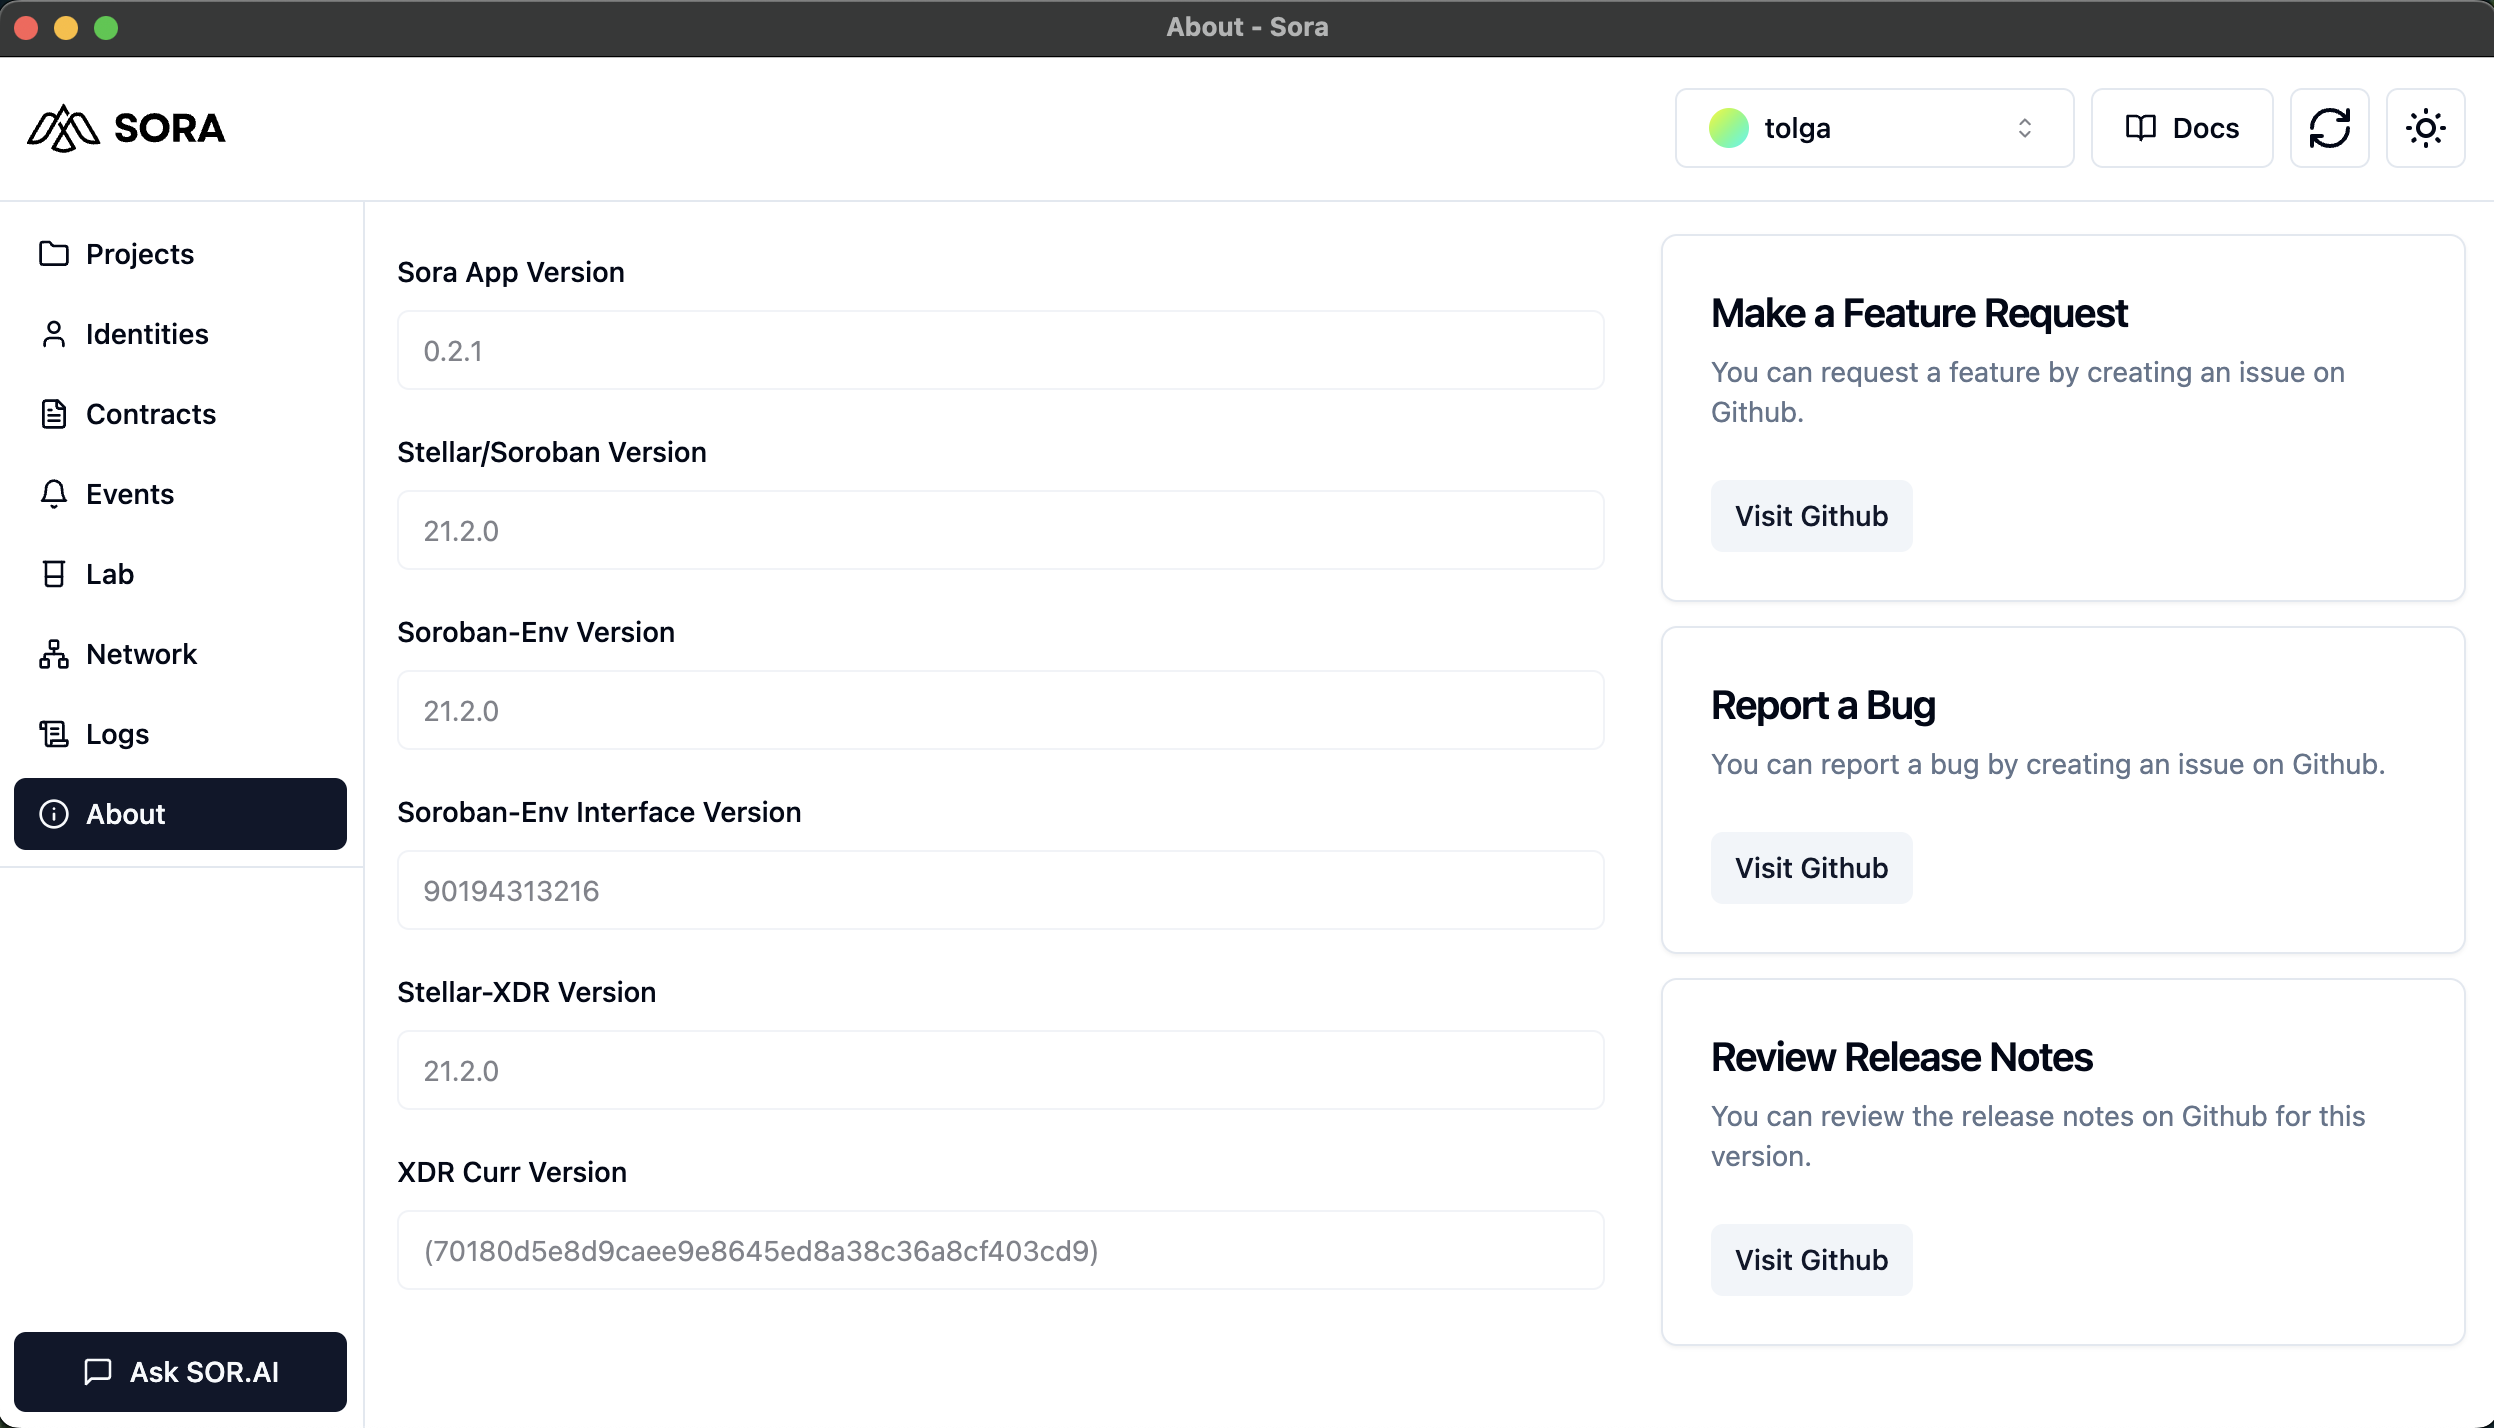2494x1428 pixels.
Task: Click the Stellar/Soroban Version field
Action: click(1001, 530)
